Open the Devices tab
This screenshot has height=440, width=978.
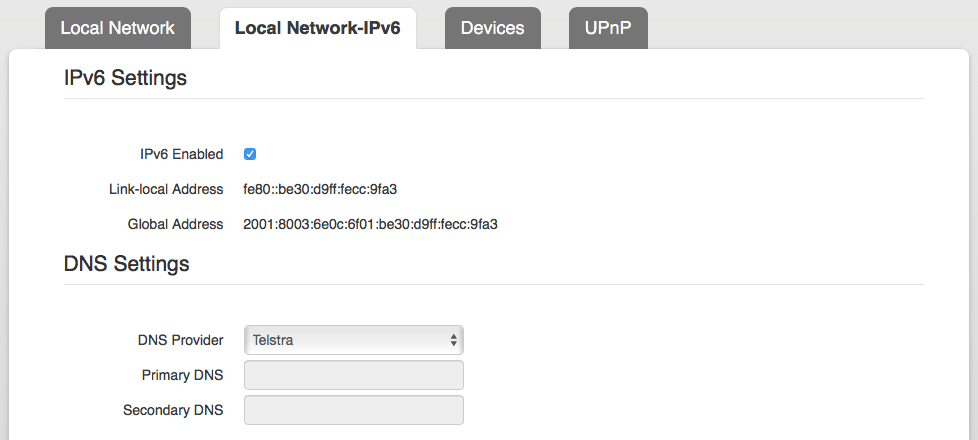pos(493,28)
